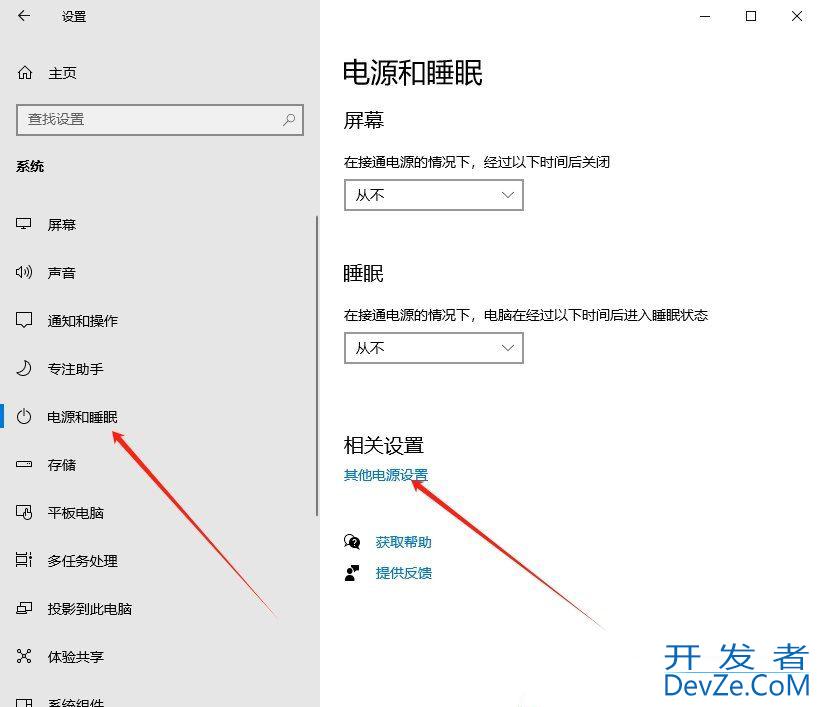Open the screen turn-off time dropdown

434,195
